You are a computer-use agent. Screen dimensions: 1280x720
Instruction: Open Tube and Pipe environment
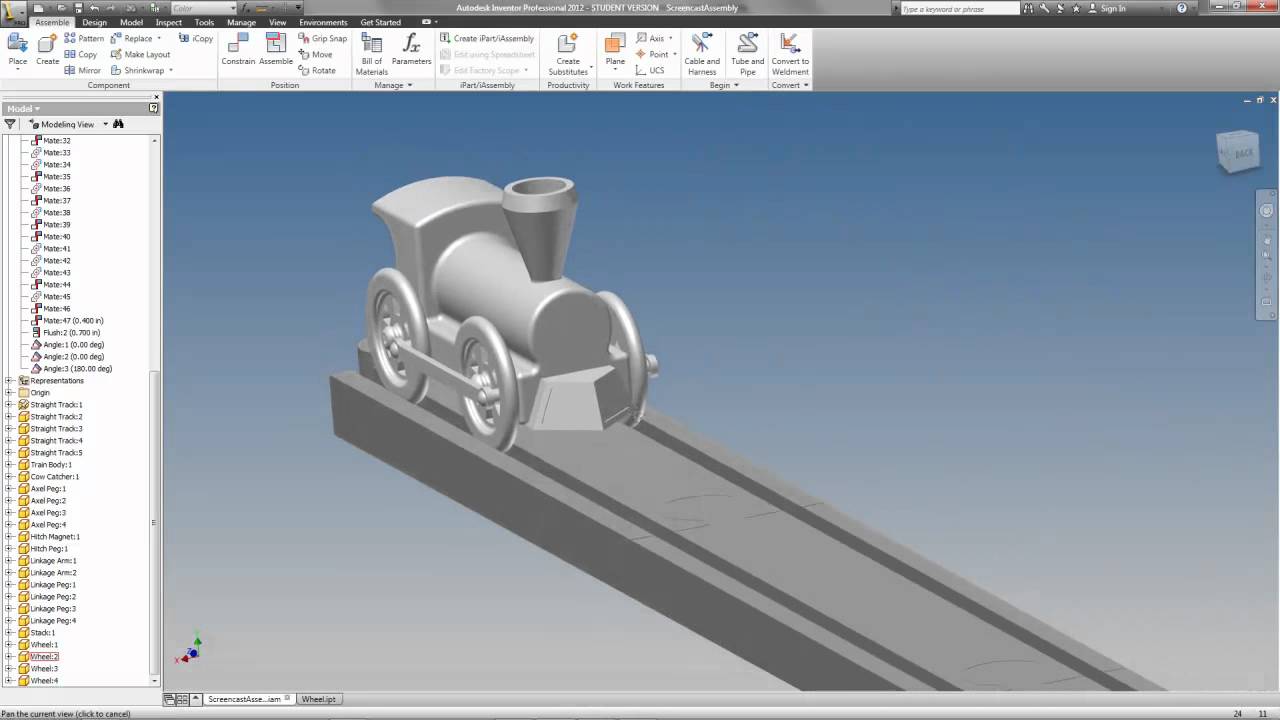(747, 54)
